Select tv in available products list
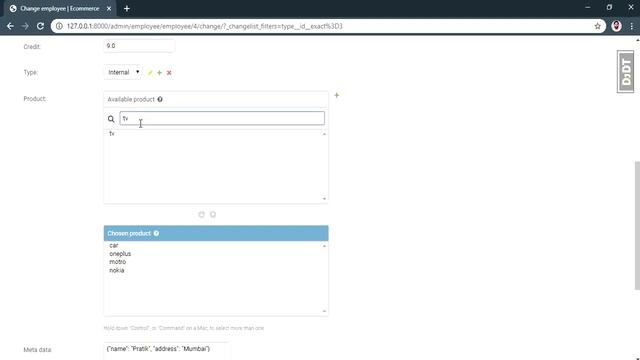The width and height of the screenshot is (640, 360). [x=111, y=134]
